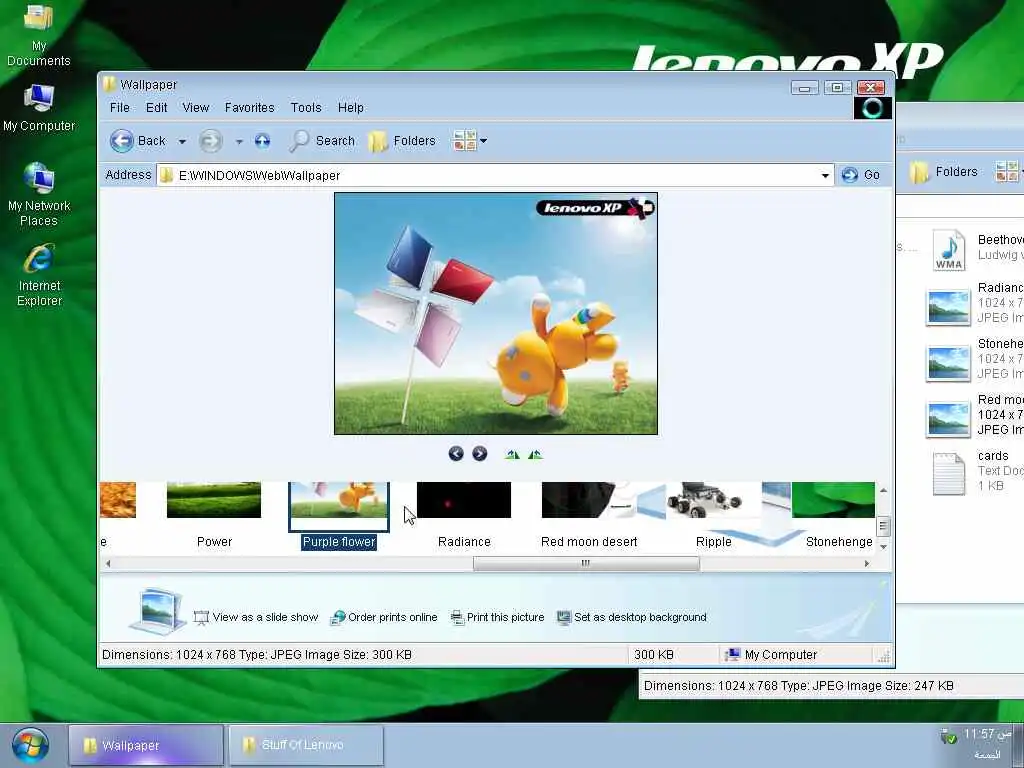Open the Search magnifier in toolbar
This screenshot has height=768, width=1024.
click(x=299, y=141)
